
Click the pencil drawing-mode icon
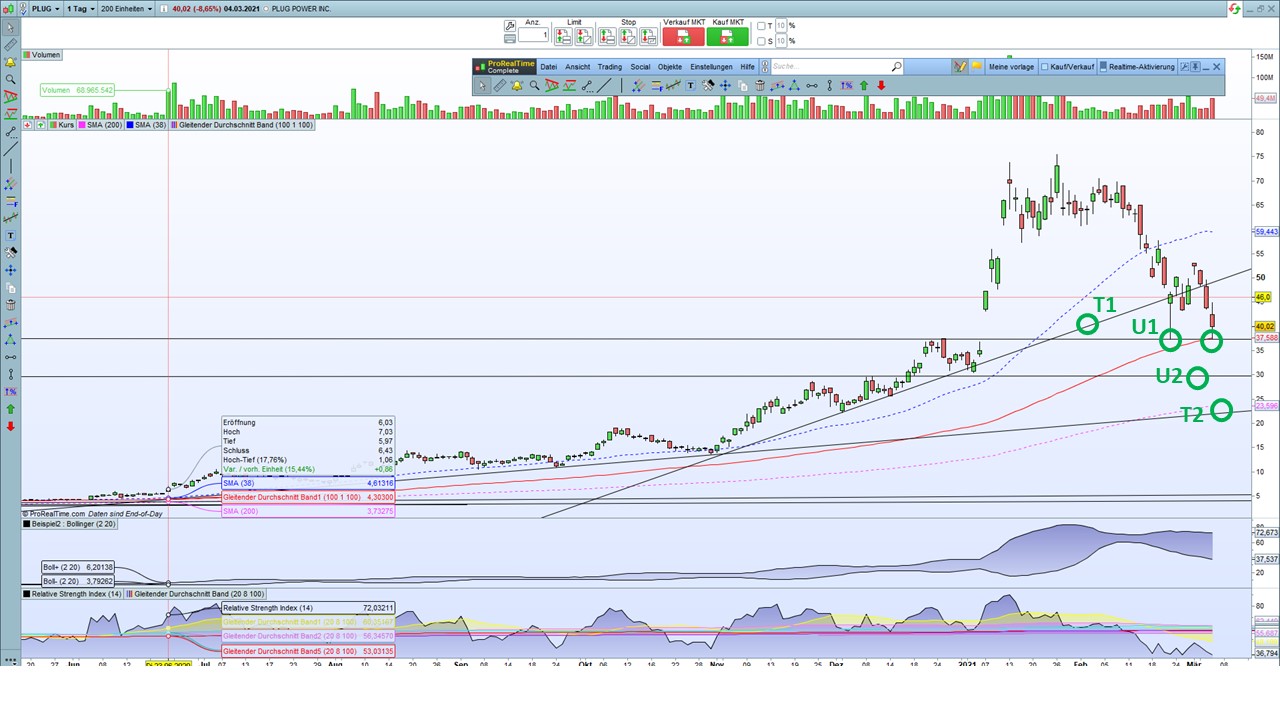[x=960, y=67]
